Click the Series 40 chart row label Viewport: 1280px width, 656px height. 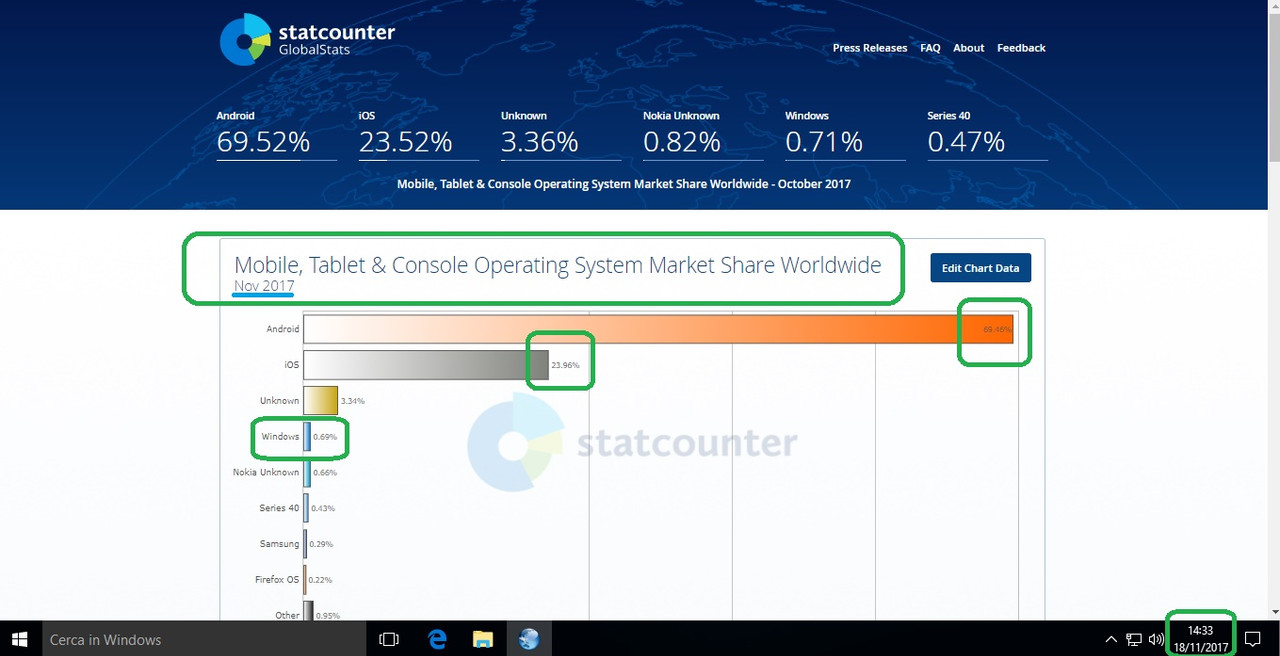pyautogui.click(x=279, y=508)
